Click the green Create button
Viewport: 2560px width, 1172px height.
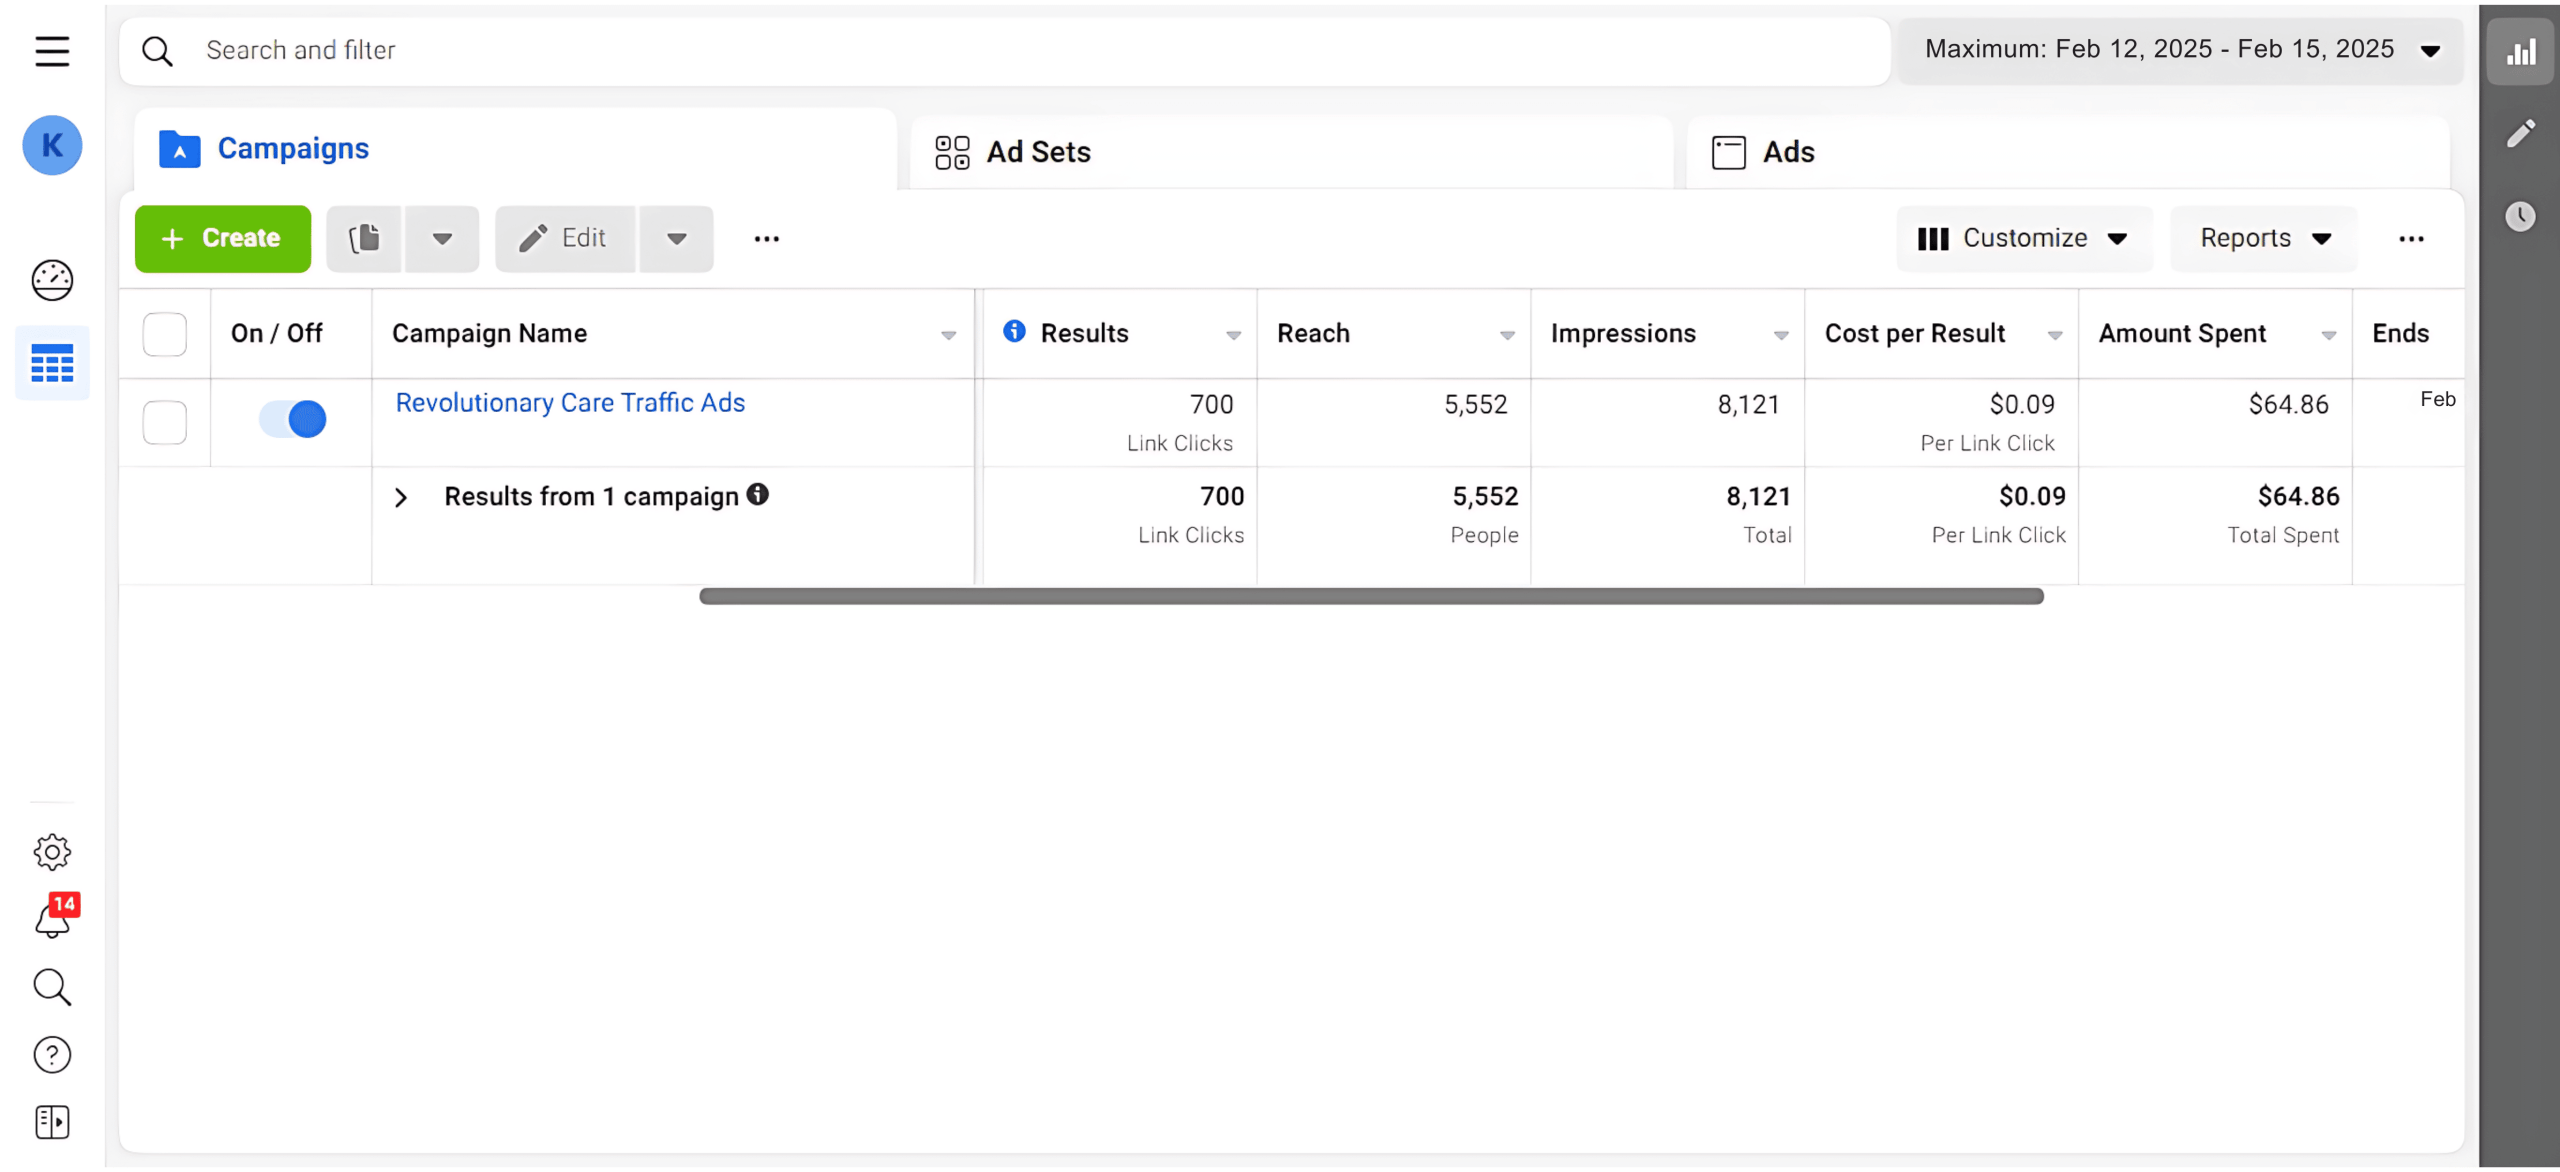point(222,238)
